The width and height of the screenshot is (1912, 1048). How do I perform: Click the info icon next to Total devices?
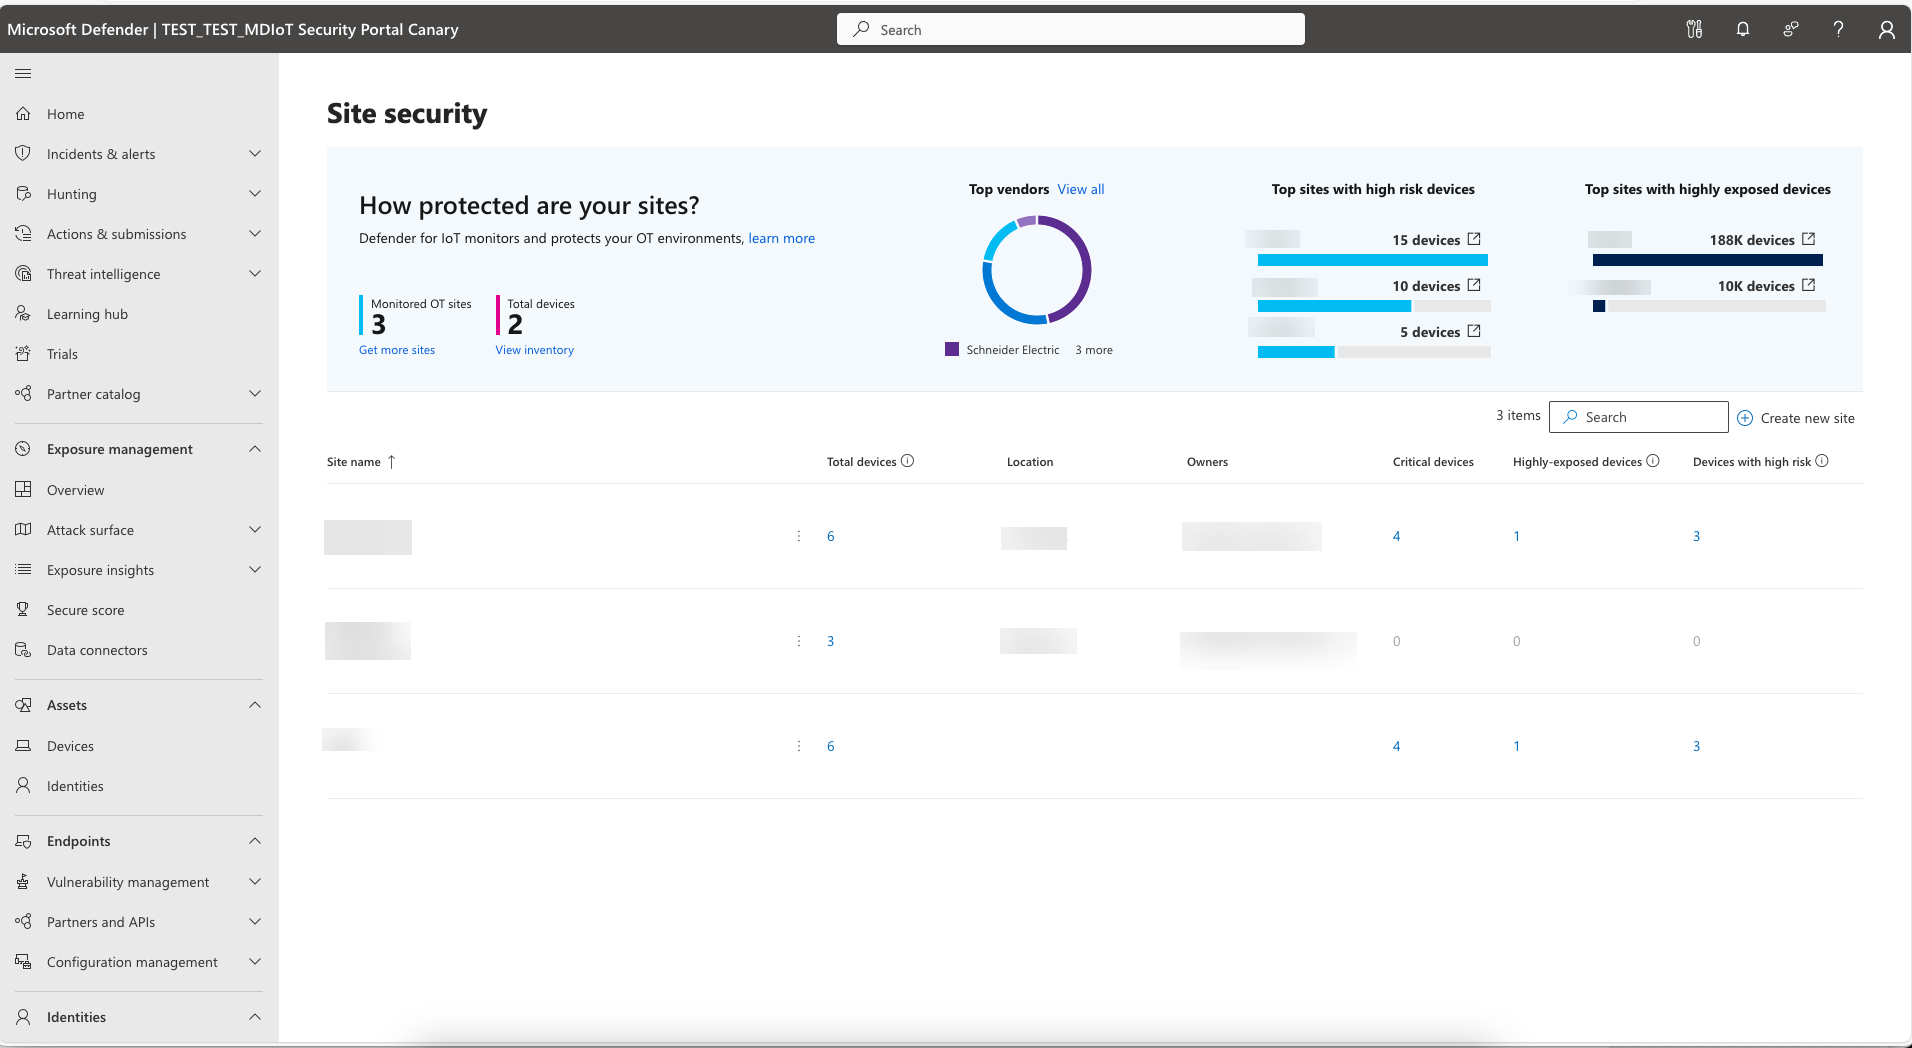pos(907,461)
